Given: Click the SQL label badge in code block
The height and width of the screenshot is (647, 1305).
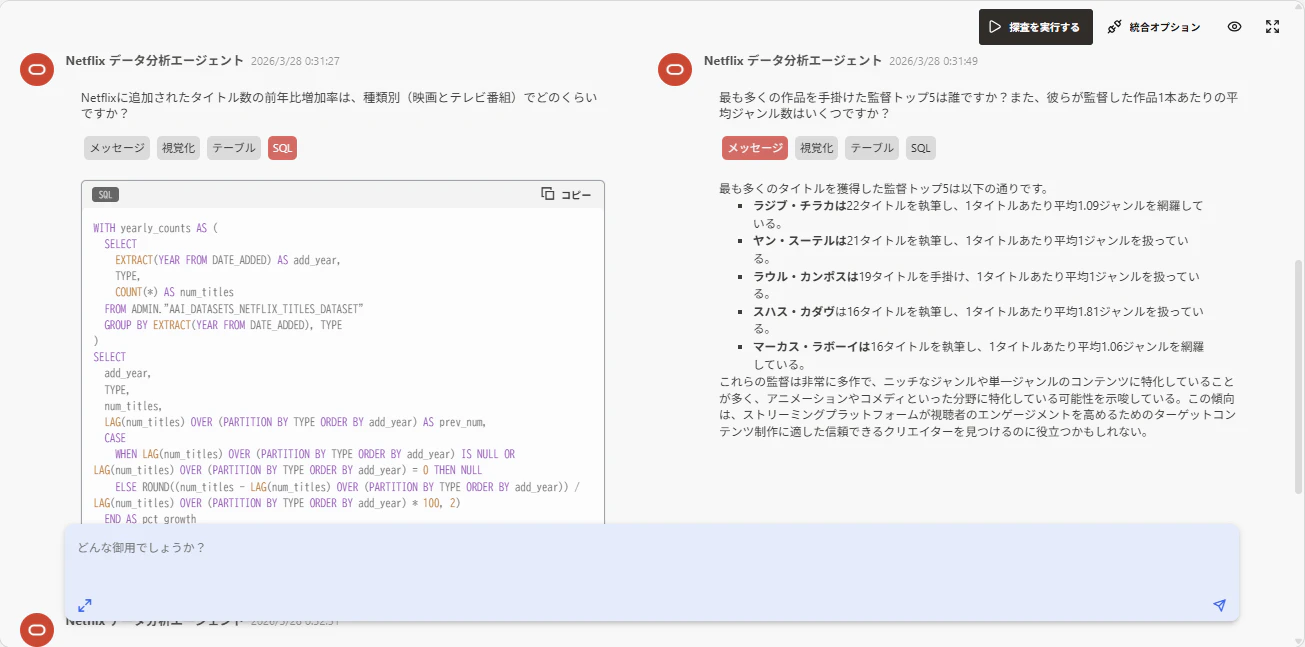Looking at the screenshot, I should 105,194.
